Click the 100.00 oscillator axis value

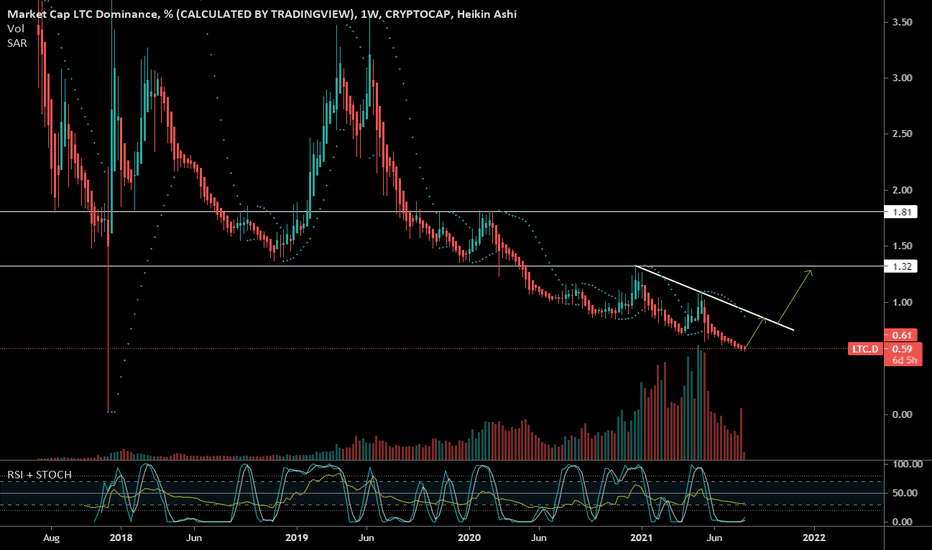[x=907, y=464]
